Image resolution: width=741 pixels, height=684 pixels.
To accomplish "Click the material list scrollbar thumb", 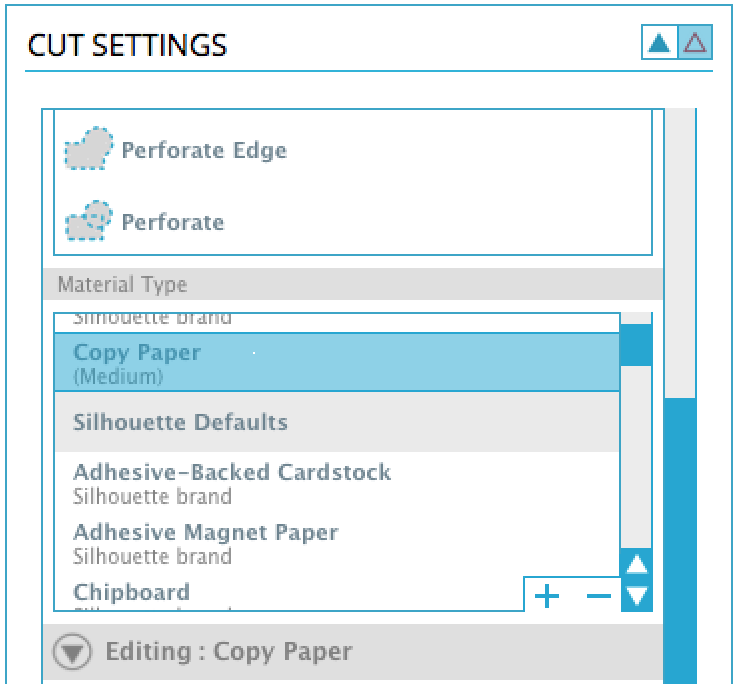I will (636, 345).
